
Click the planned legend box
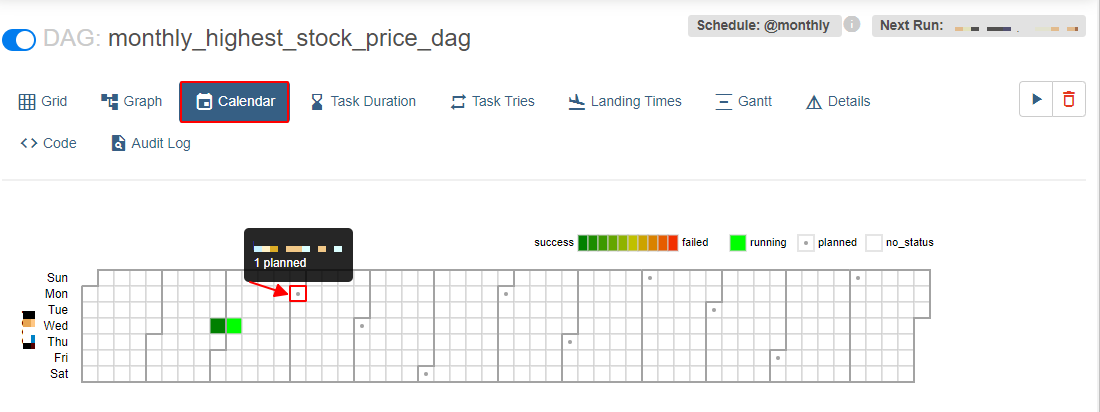point(806,243)
